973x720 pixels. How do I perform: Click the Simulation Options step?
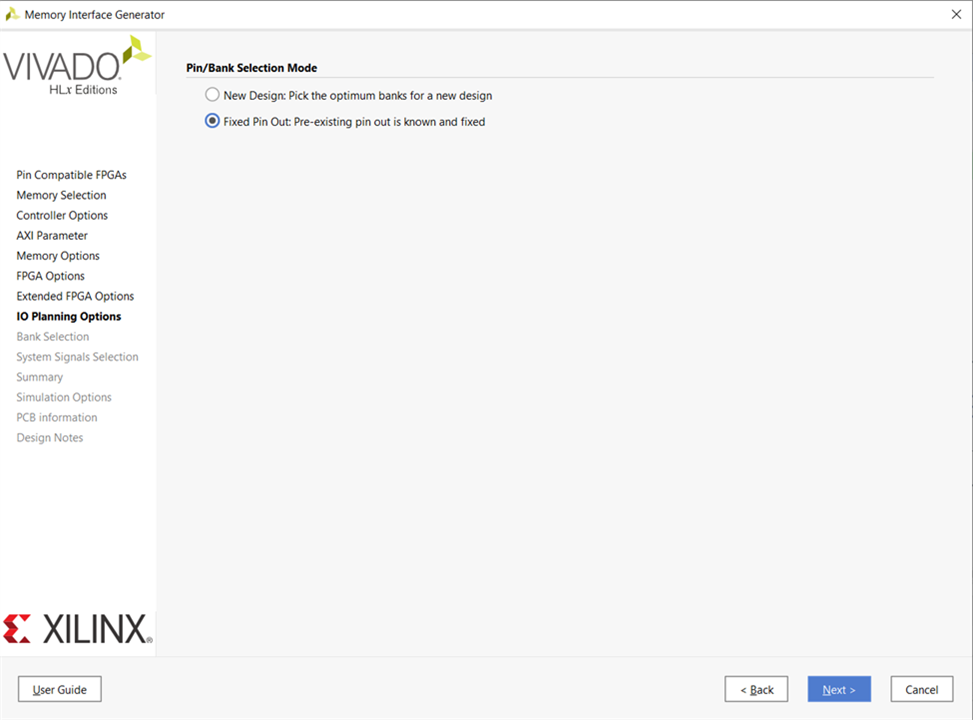64,397
